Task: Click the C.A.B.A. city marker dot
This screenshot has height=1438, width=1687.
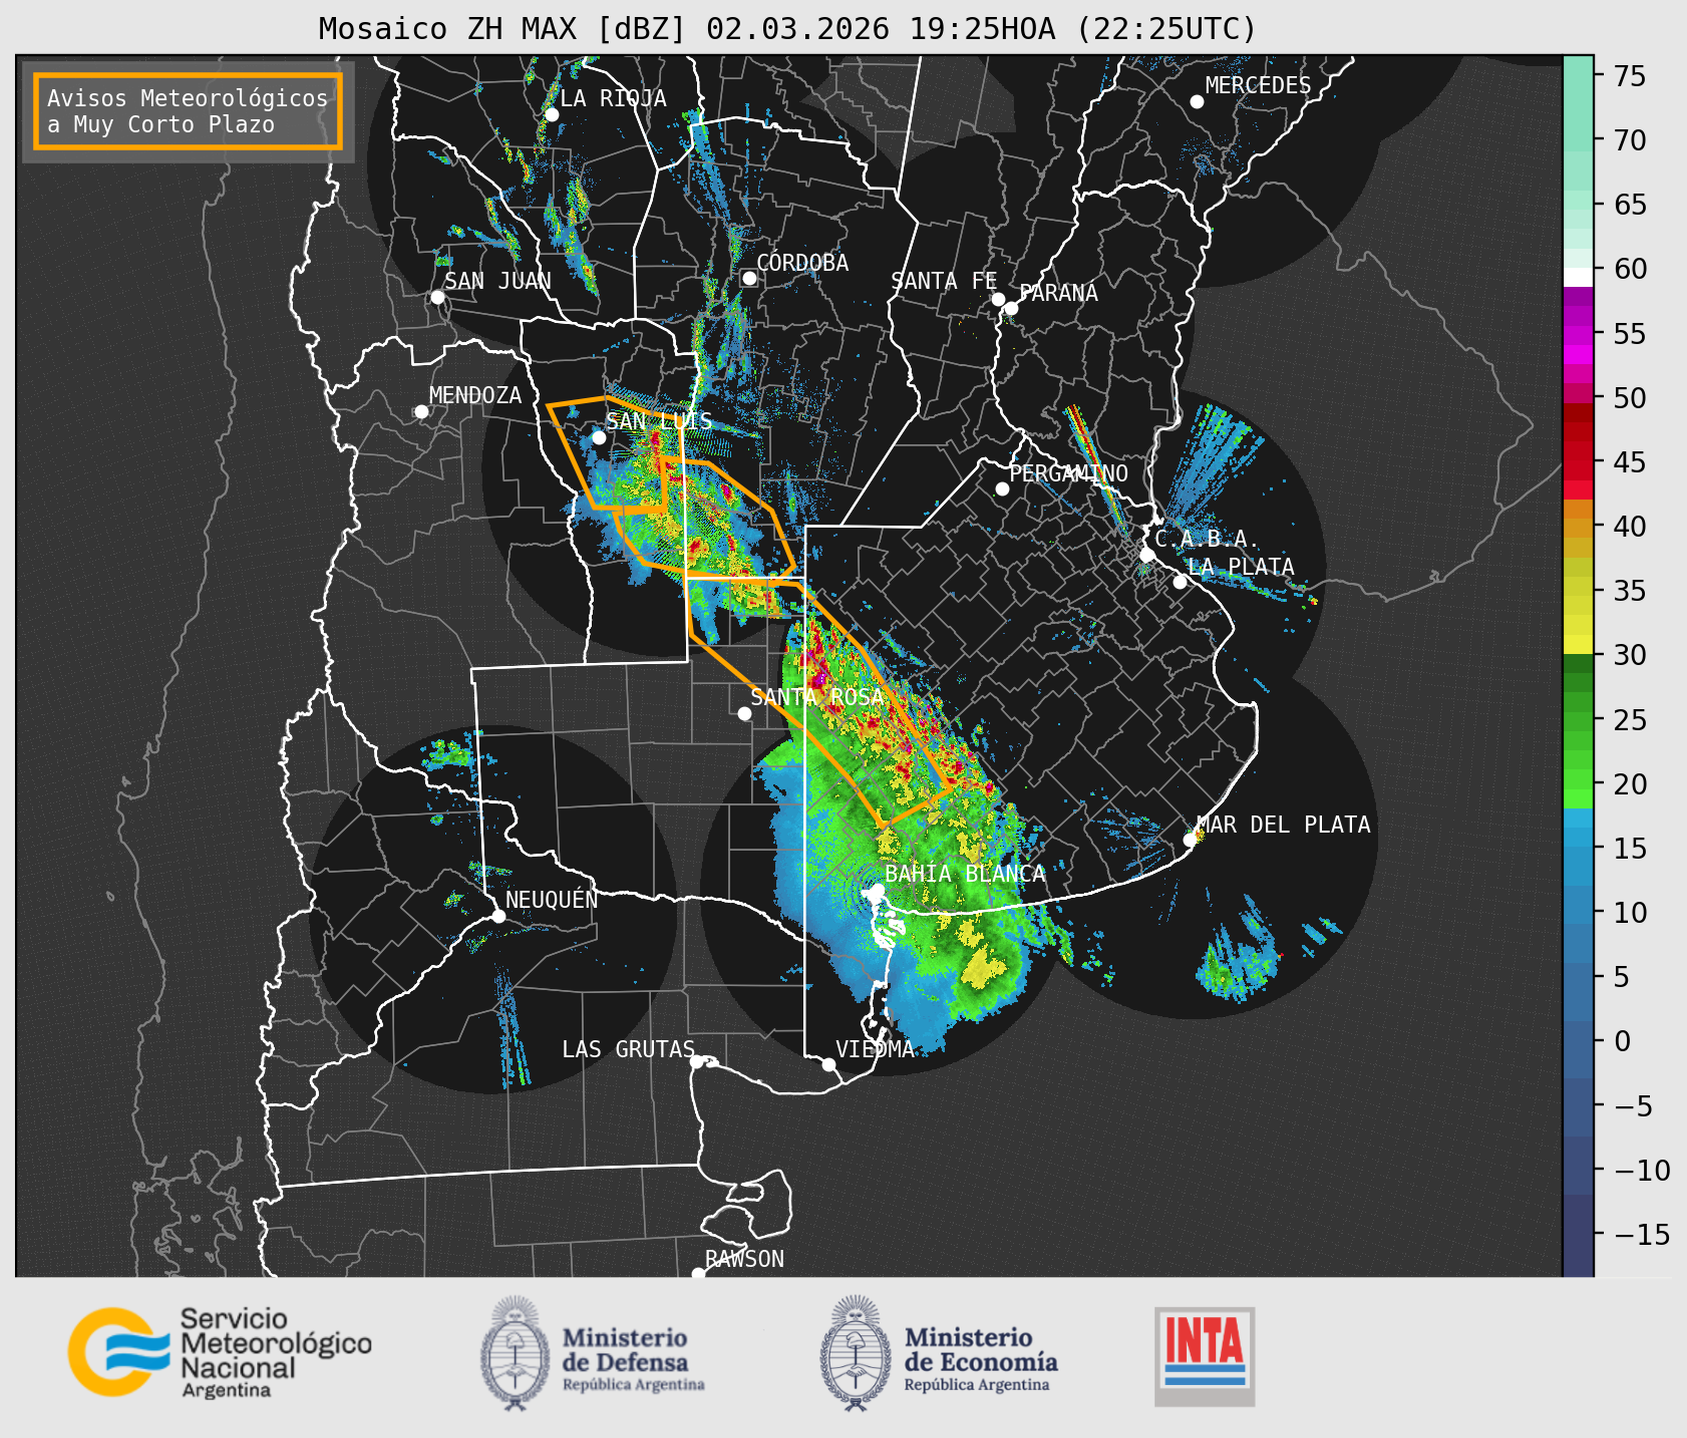Action: (x=1148, y=555)
